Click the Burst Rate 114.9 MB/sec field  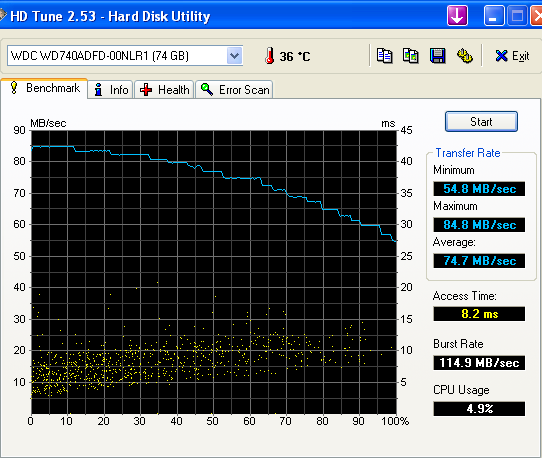click(479, 363)
